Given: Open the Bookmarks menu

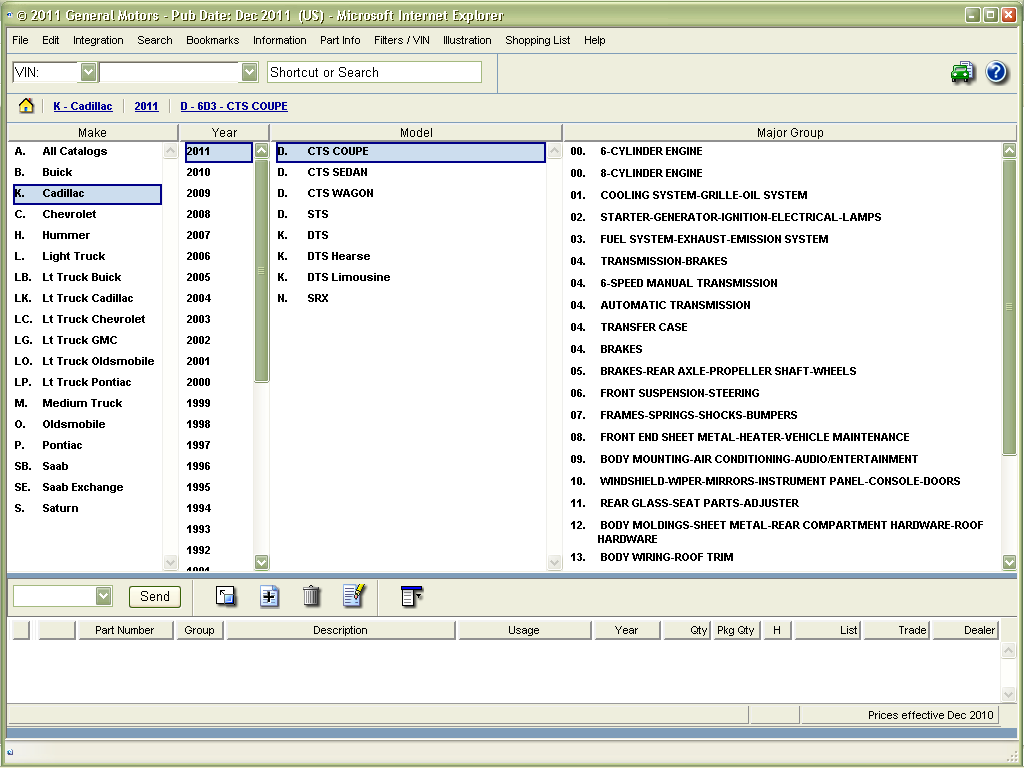Looking at the screenshot, I should coord(212,40).
